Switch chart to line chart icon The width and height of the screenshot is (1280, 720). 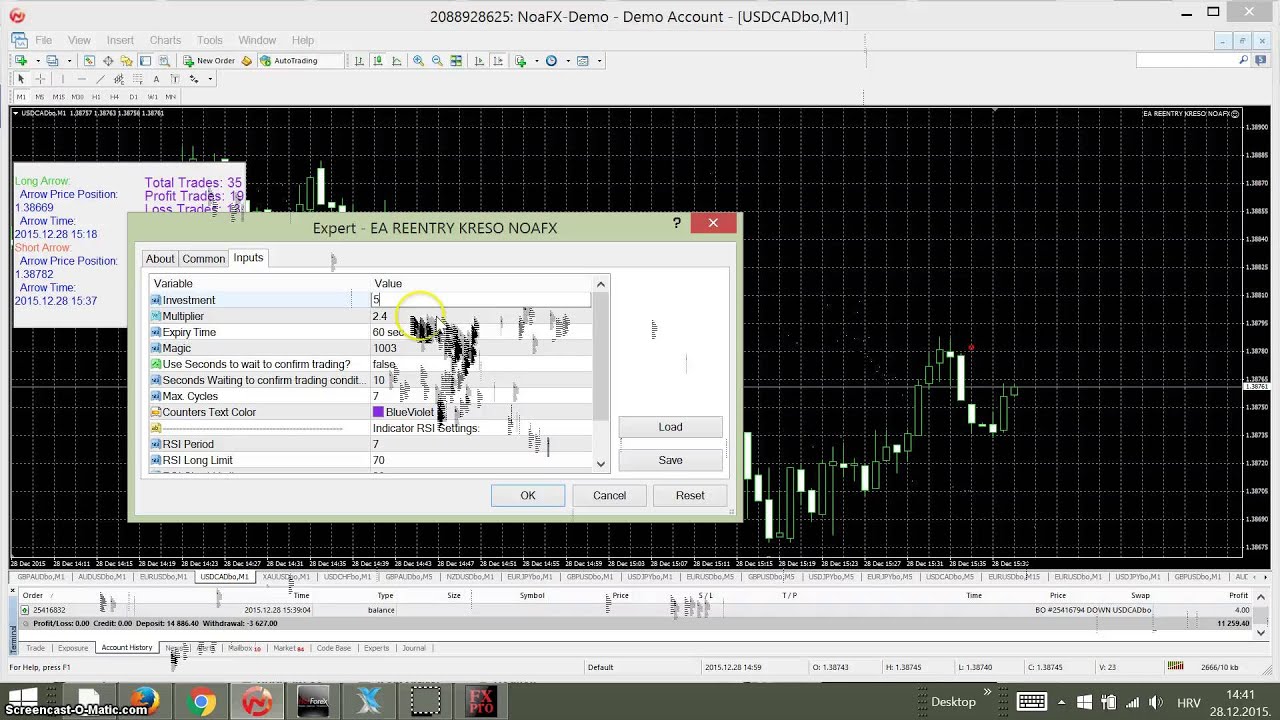(x=396, y=61)
